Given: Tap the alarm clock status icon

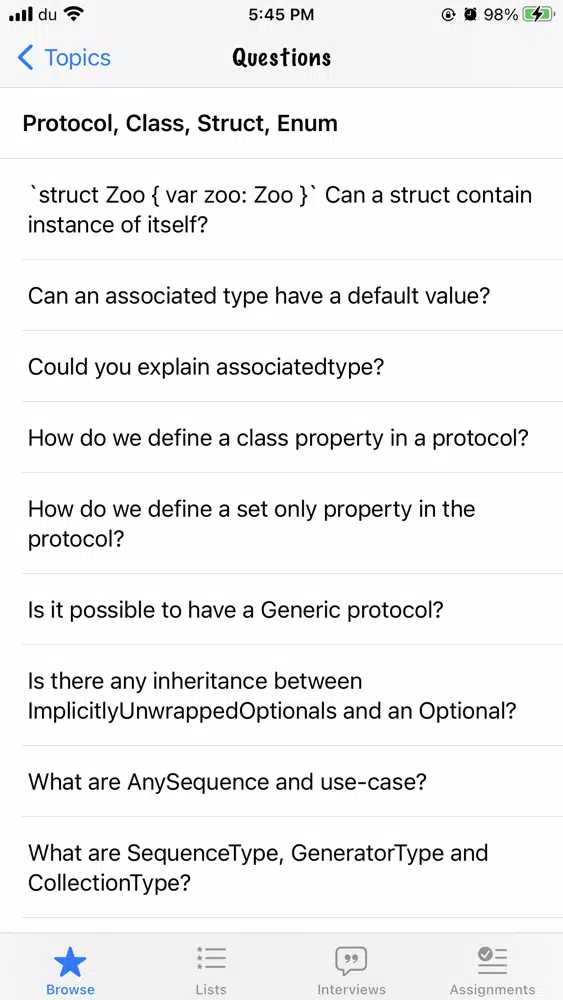Looking at the screenshot, I should [x=471, y=15].
